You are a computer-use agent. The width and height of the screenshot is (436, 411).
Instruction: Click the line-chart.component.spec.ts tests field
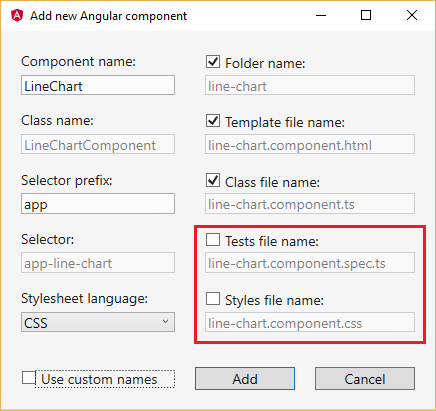pyautogui.click(x=310, y=263)
